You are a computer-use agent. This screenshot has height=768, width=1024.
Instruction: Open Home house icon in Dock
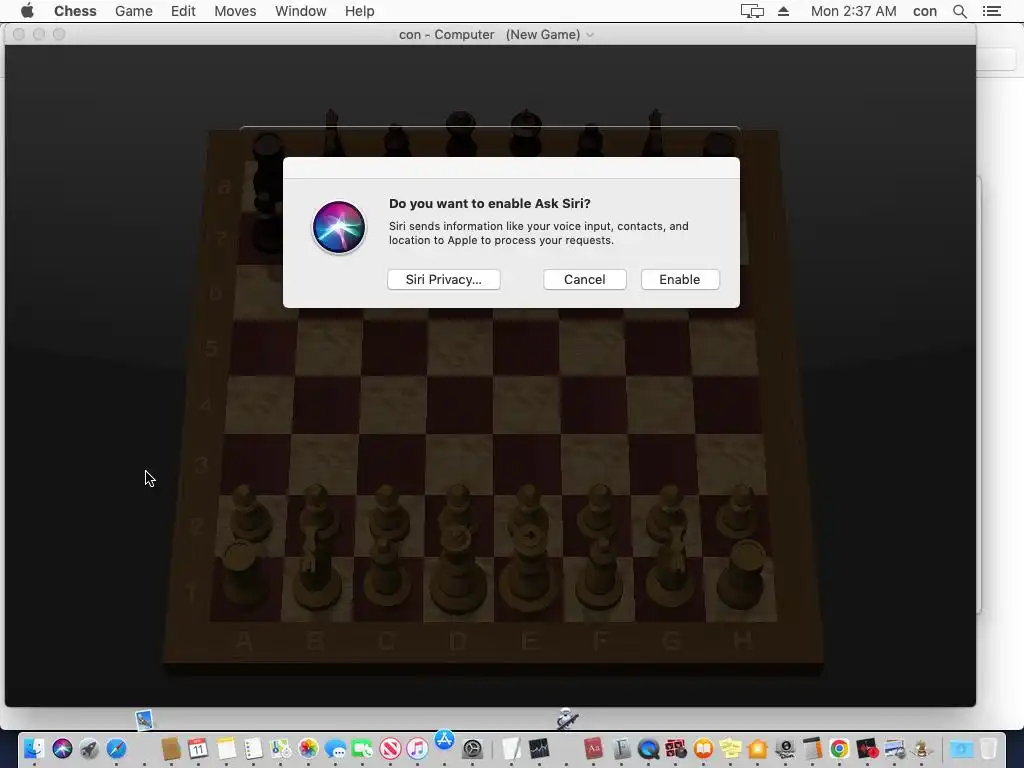[758, 748]
